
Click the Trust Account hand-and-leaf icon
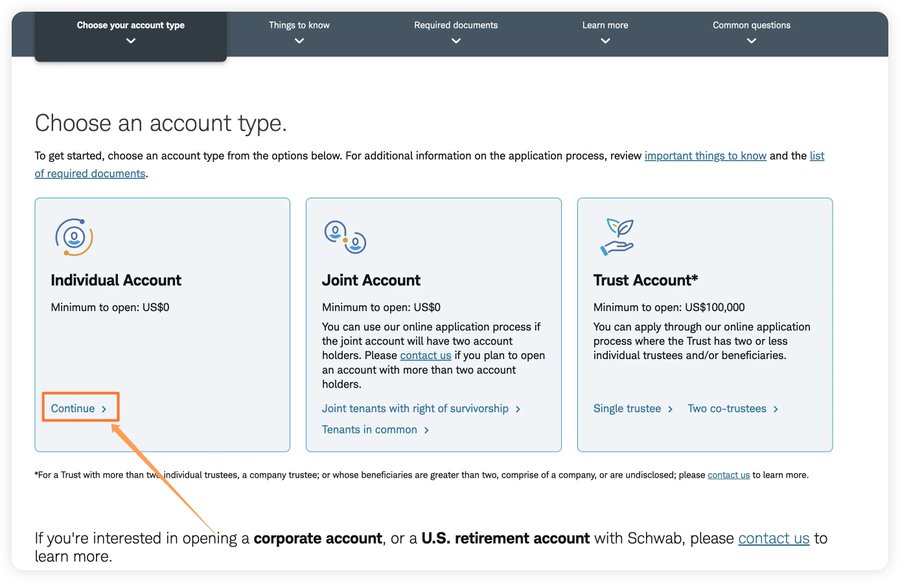coord(617,236)
